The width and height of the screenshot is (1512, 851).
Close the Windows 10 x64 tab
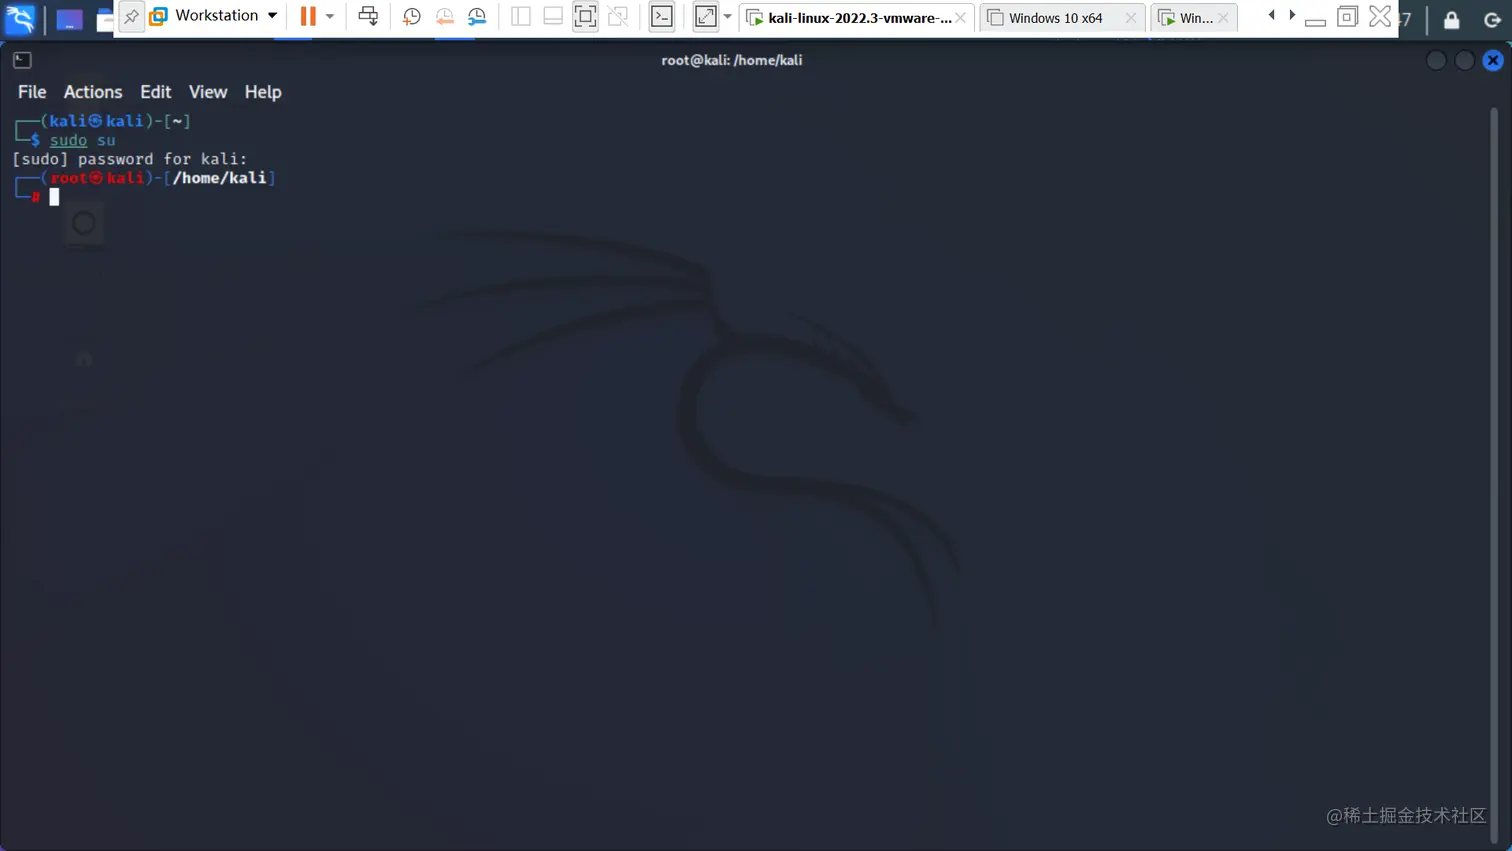(1131, 18)
